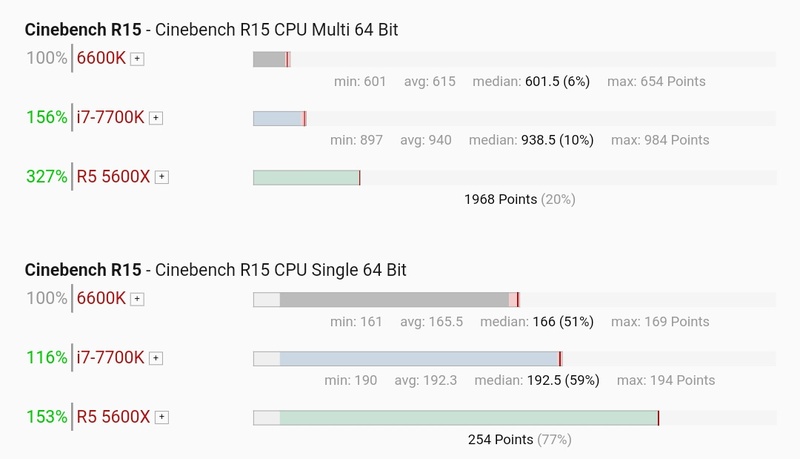
Task: Open the 6600K link in Multi benchmark
Action: [102, 58]
